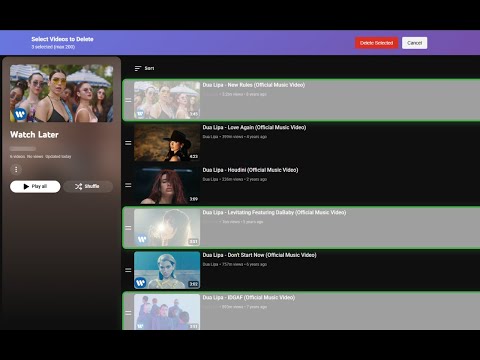Open the Don't Start Now title link
Viewport: 480px width, 360px height.
[260, 255]
